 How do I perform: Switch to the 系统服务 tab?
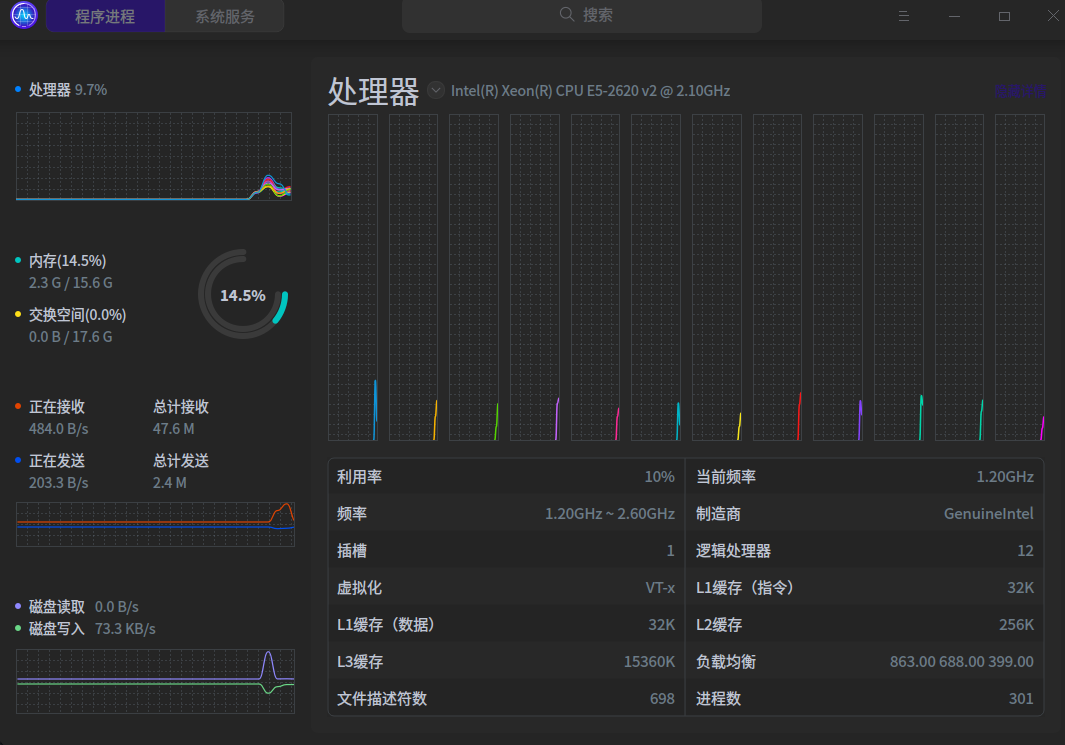pos(225,17)
